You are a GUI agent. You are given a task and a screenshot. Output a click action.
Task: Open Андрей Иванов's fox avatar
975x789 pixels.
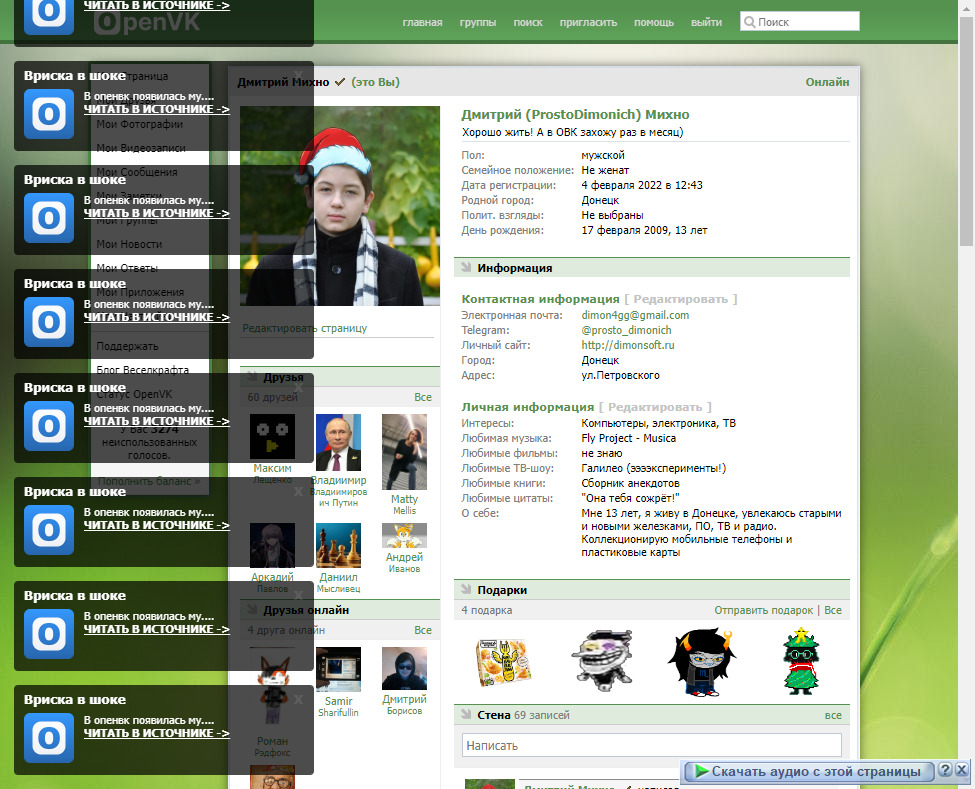click(404, 535)
